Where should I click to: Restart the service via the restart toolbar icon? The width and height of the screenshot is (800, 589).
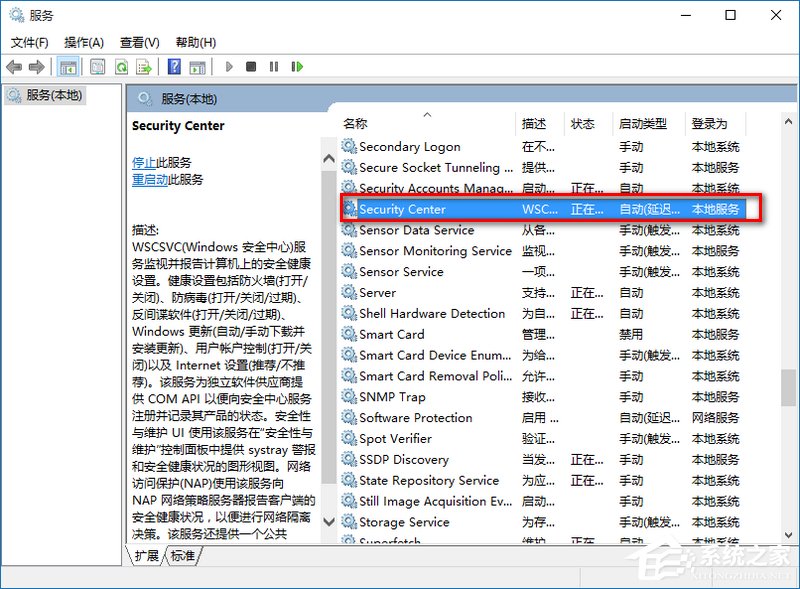tap(298, 67)
